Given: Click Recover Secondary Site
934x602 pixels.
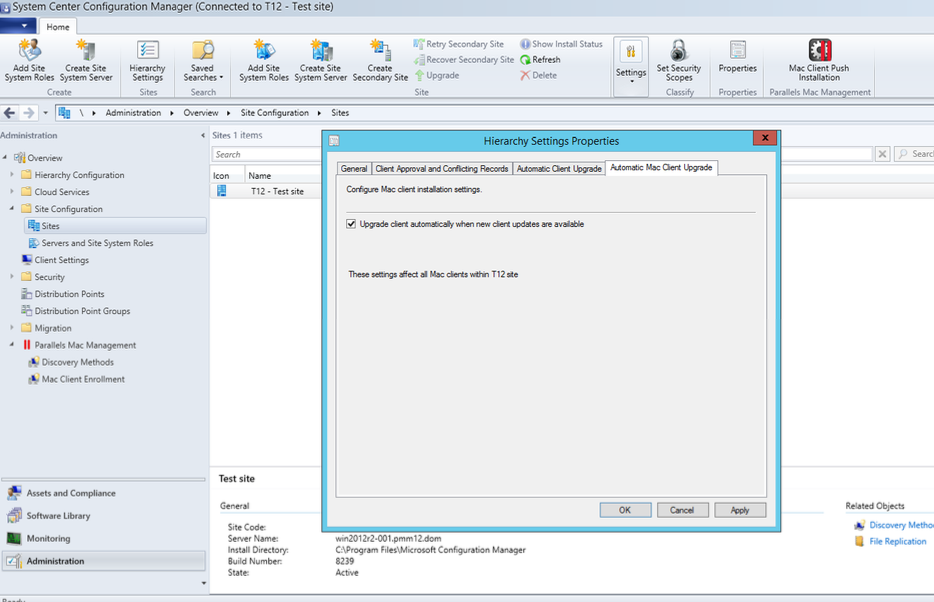Looking at the screenshot, I should click(463, 60).
